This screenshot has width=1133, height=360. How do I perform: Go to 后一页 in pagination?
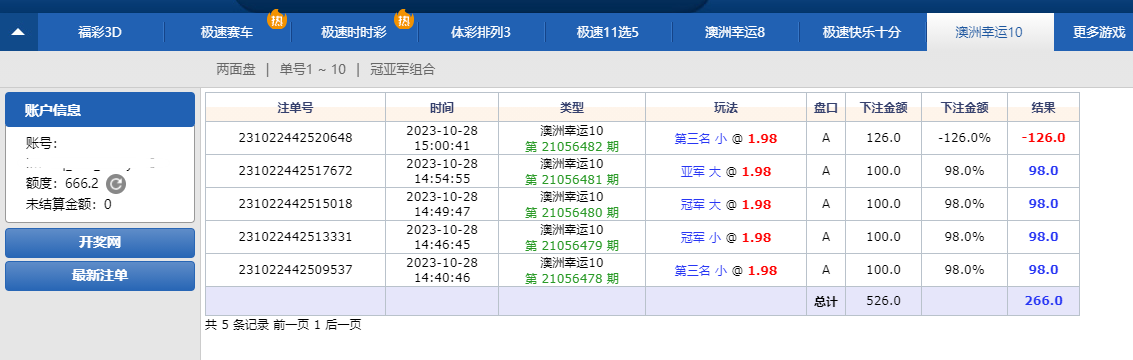tap(344, 325)
